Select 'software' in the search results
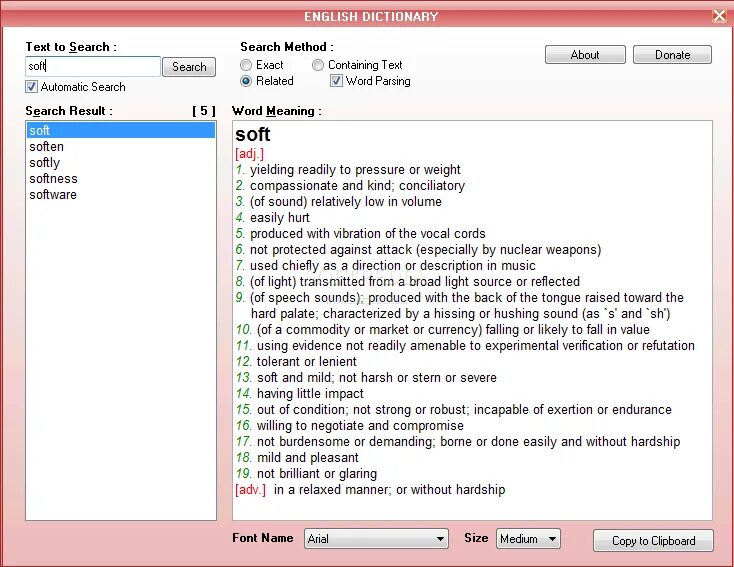Image resolution: width=734 pixels, height=567 pixels. click(121, 194)
